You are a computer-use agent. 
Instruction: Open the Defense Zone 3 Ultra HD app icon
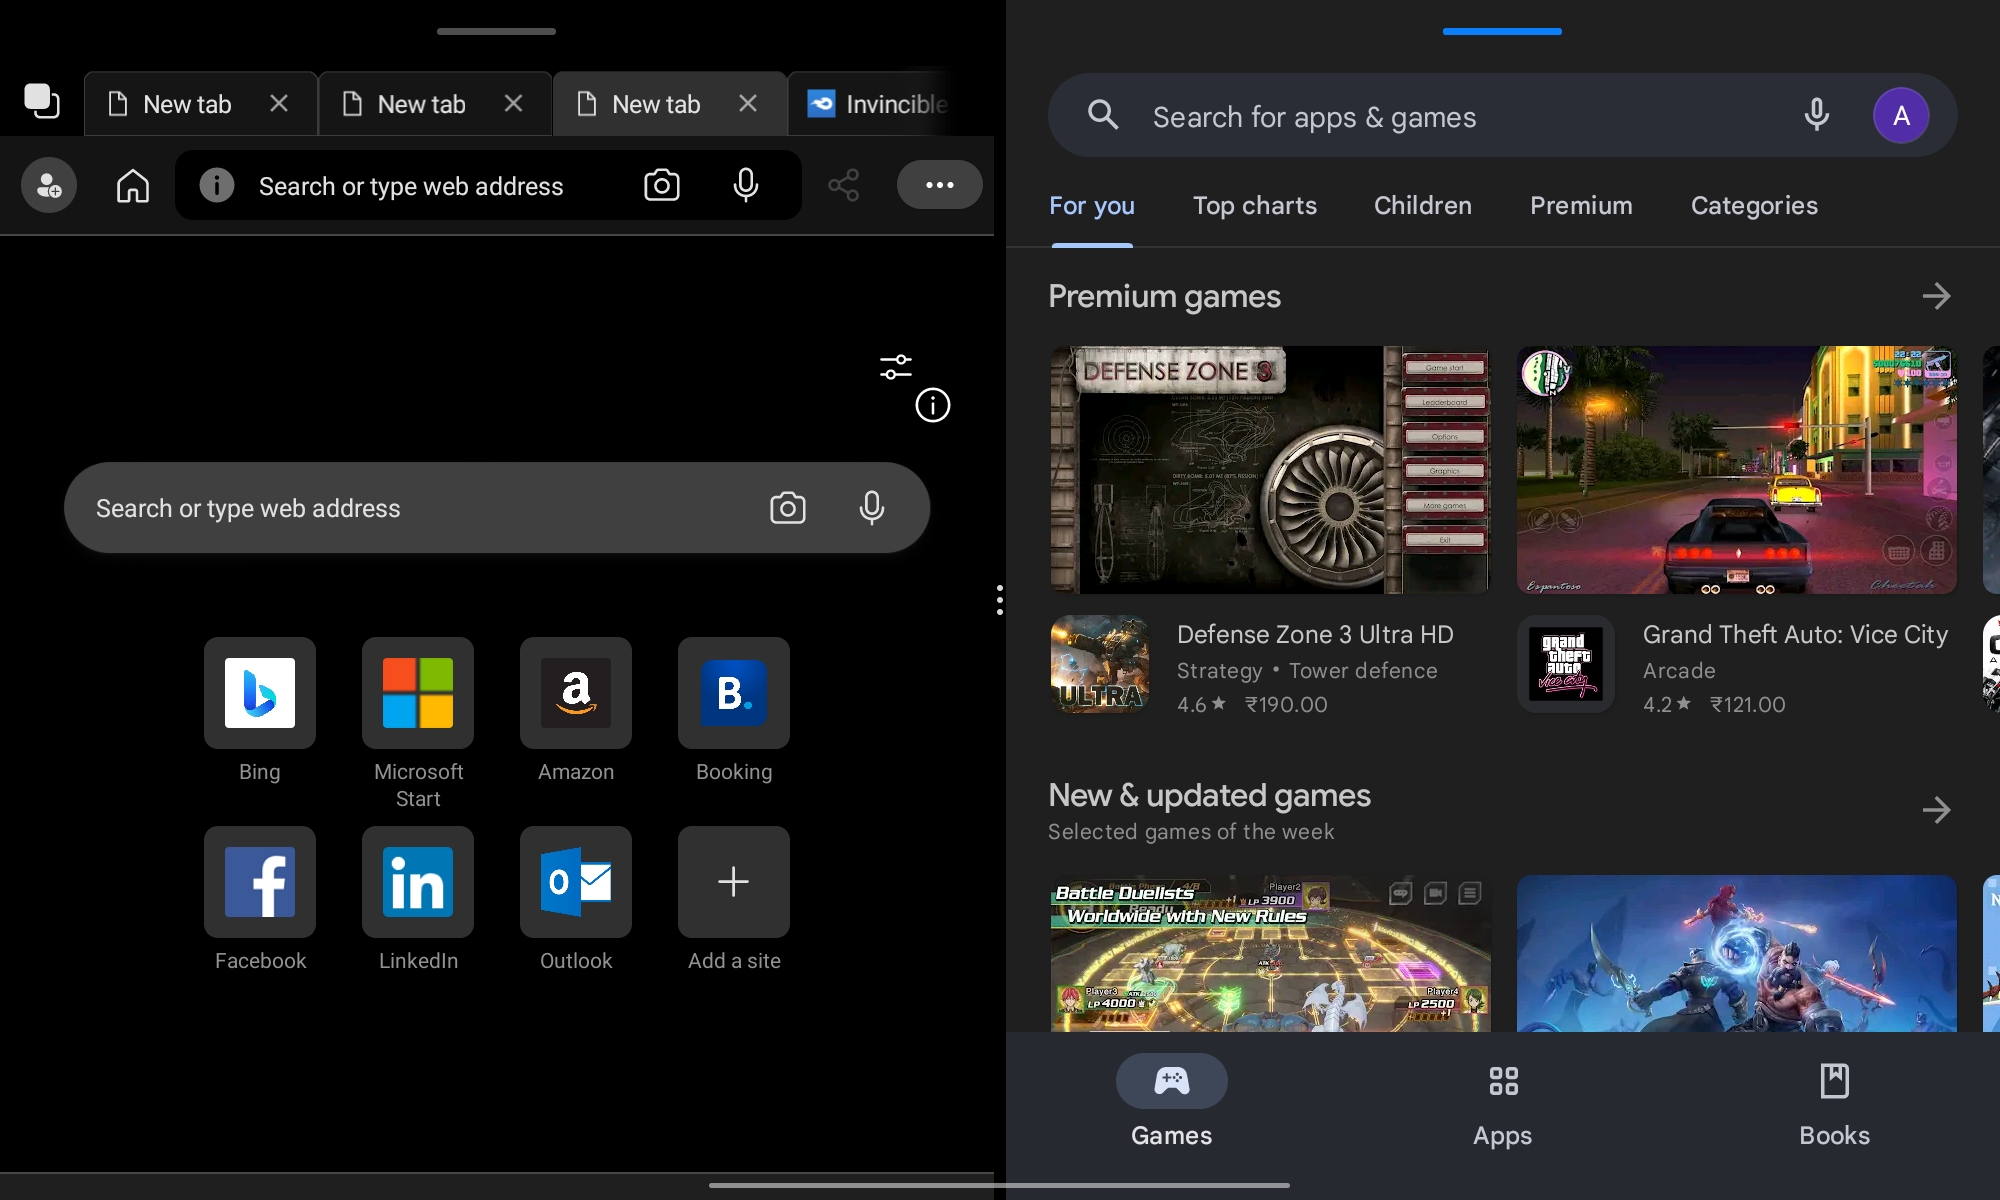click(1100, 664)
